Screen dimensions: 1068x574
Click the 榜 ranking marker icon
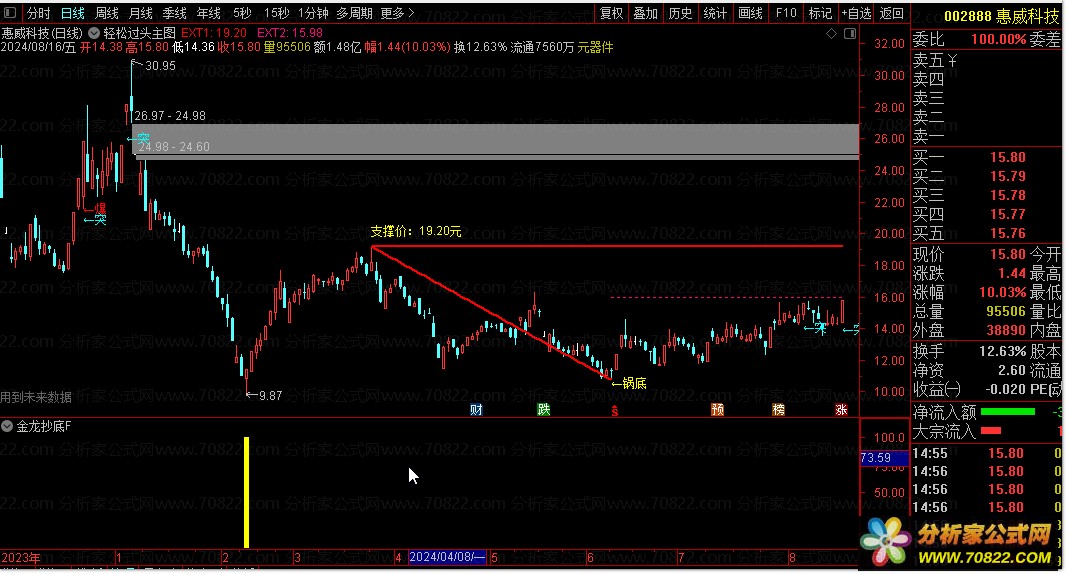tap(778, 409)
